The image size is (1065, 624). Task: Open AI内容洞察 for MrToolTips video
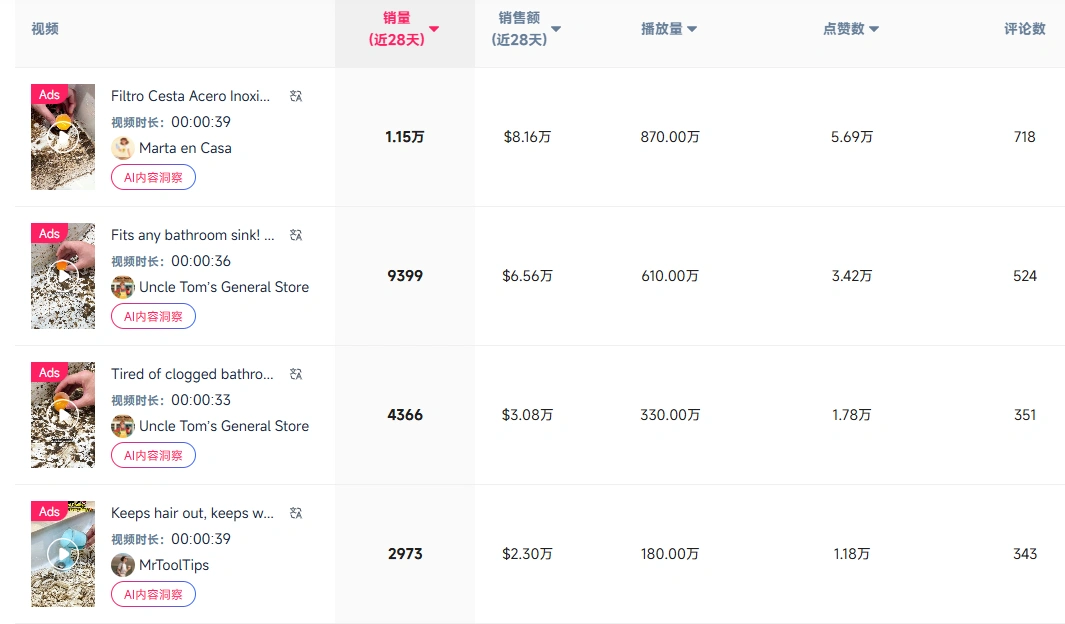coord(153,594)
